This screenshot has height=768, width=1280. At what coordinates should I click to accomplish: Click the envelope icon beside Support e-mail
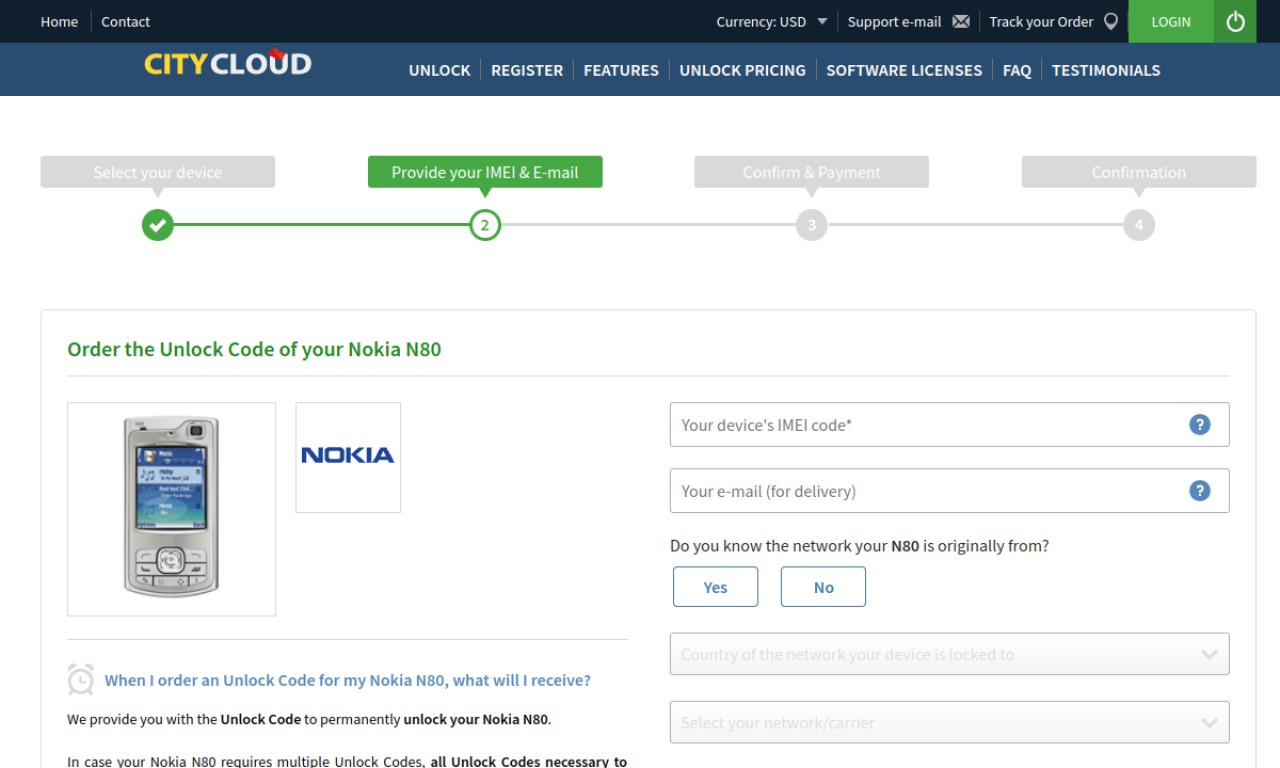[x=961, y=22]
